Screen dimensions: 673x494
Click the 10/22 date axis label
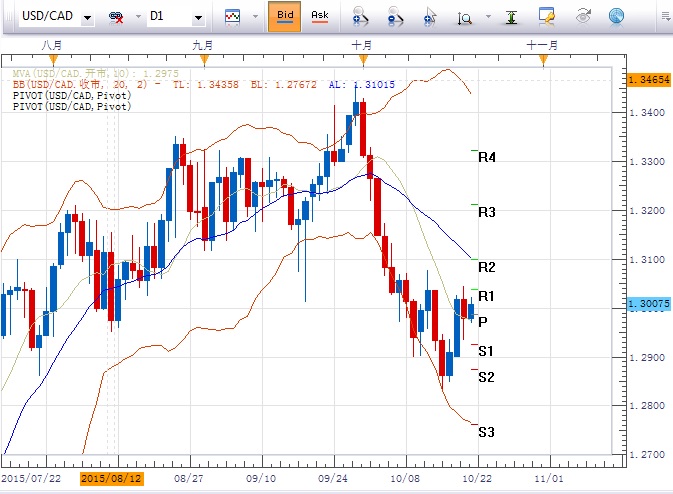coord(477,479)
